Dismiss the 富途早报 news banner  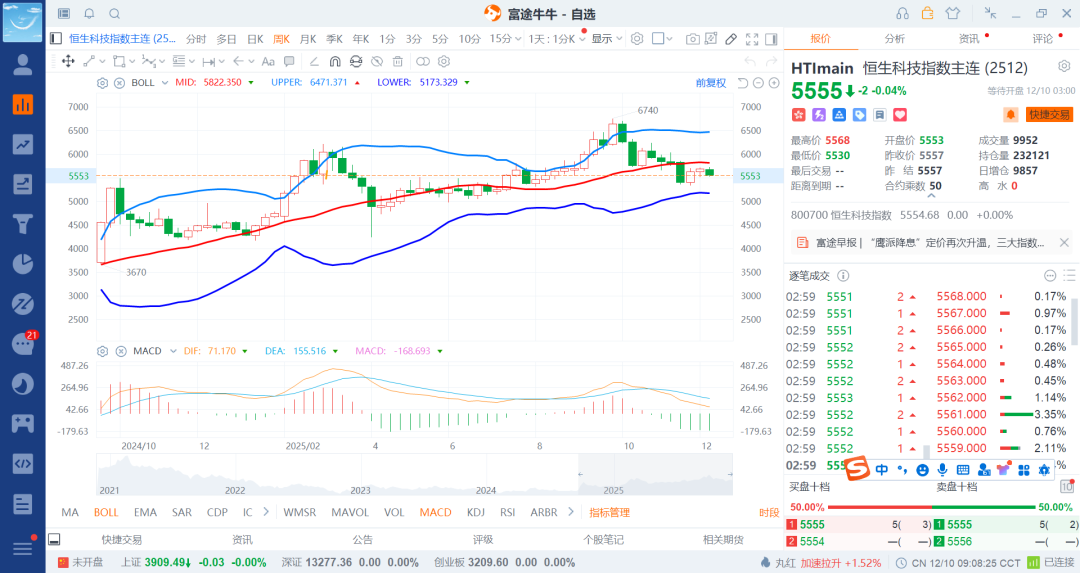pos(1064,242)
